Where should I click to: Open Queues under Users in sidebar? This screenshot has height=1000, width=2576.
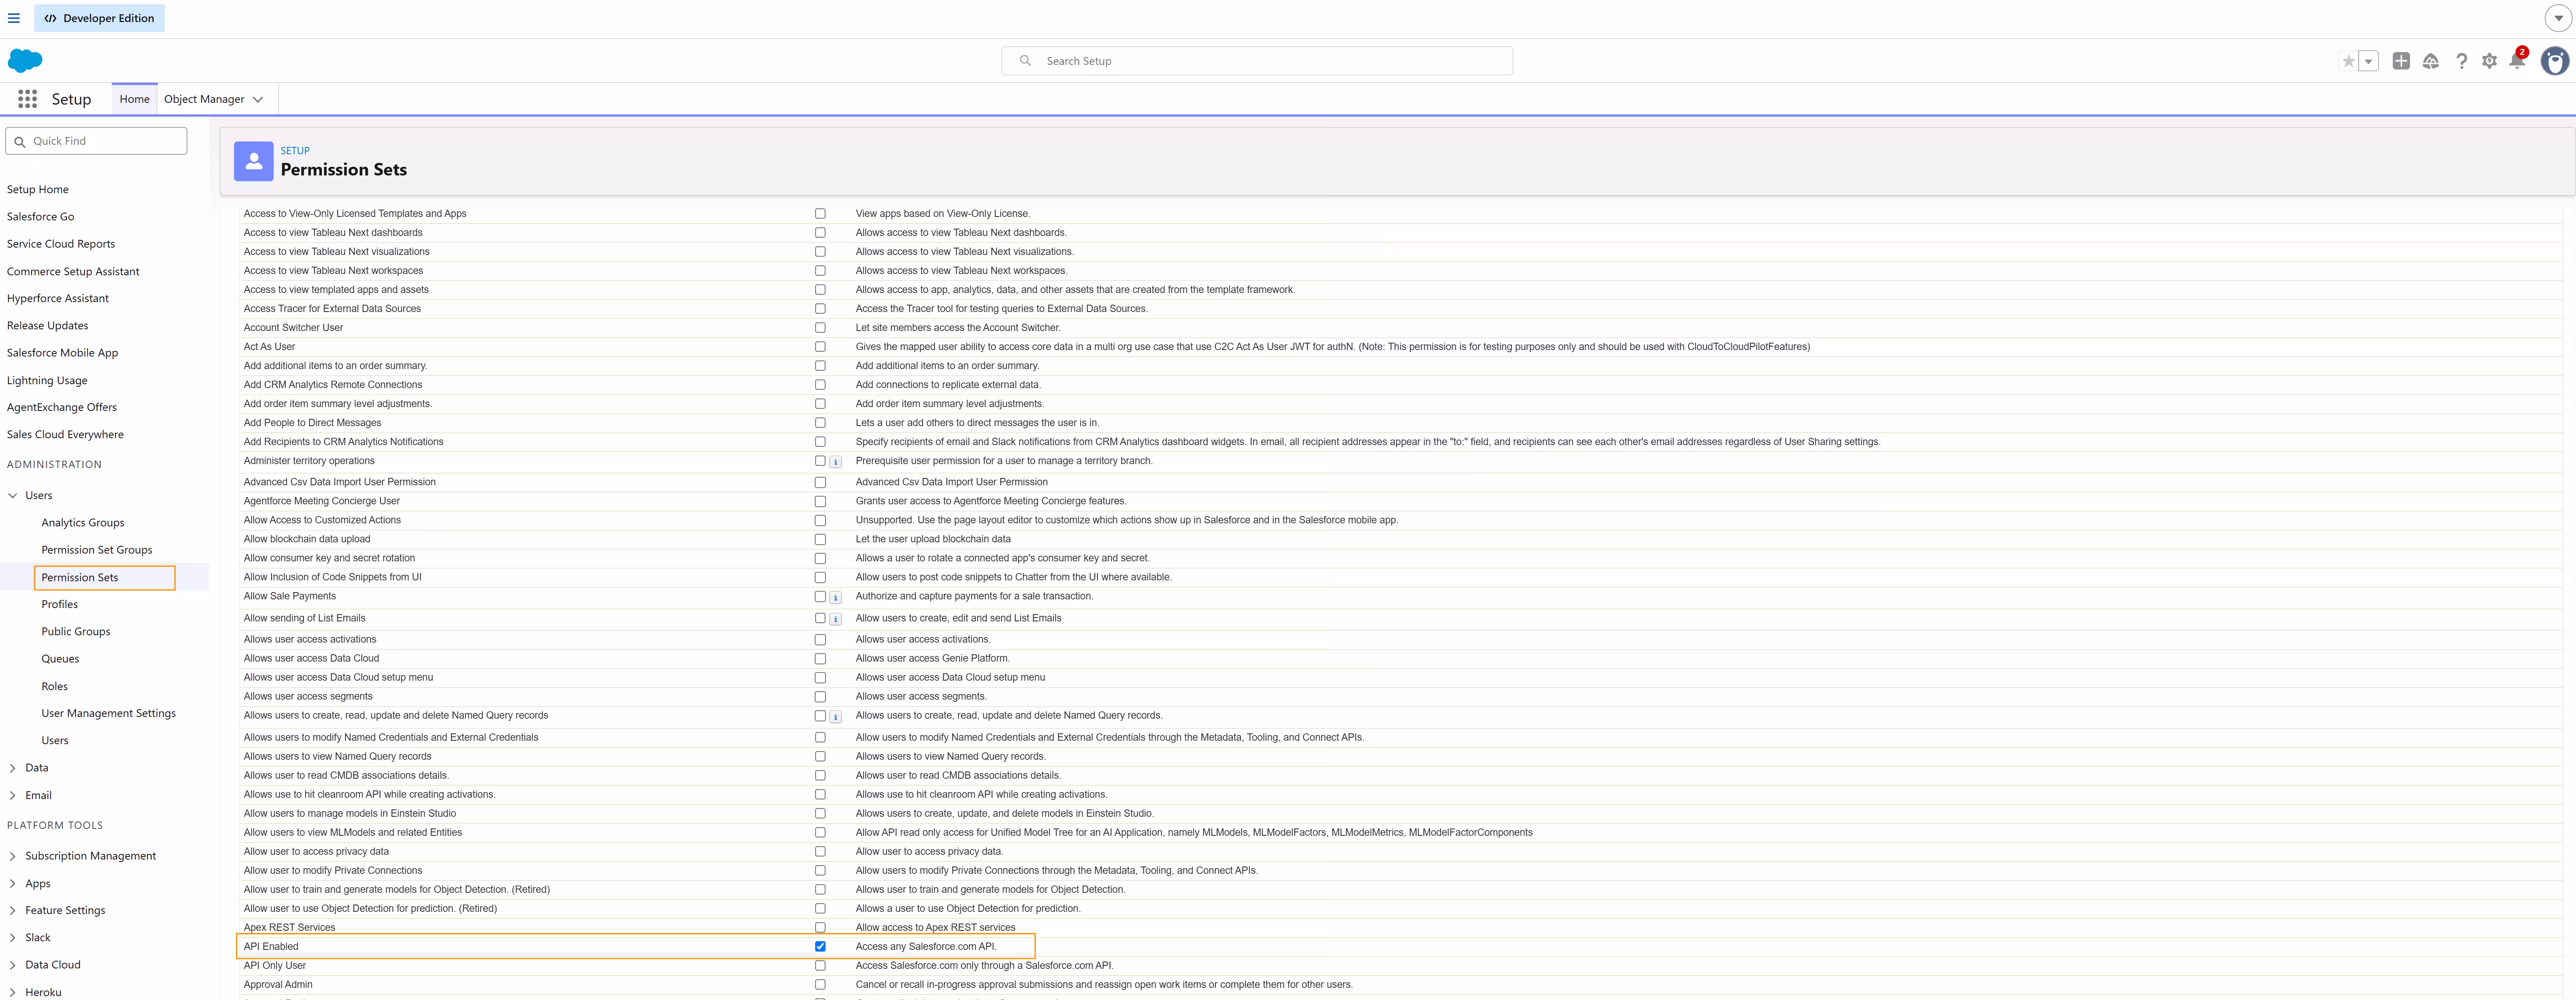click(x=60, y=658)
